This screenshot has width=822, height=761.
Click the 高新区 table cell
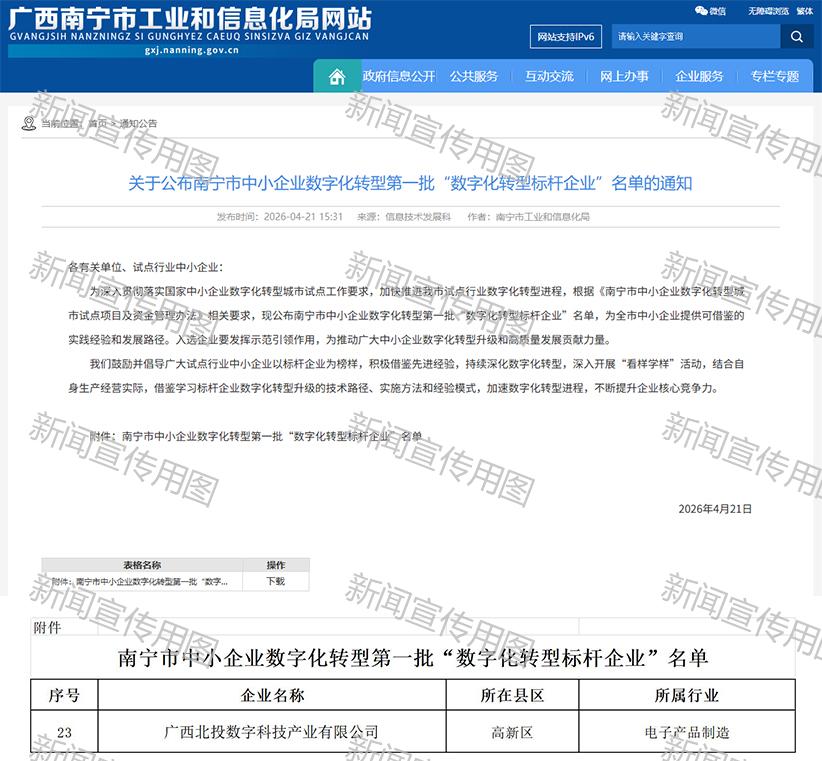point(512,732)
